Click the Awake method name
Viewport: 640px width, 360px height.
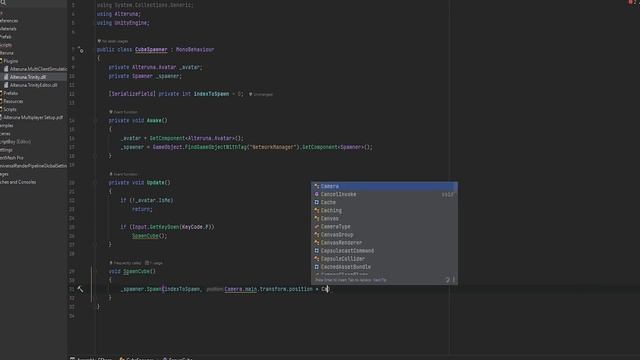tap(154, 120)
